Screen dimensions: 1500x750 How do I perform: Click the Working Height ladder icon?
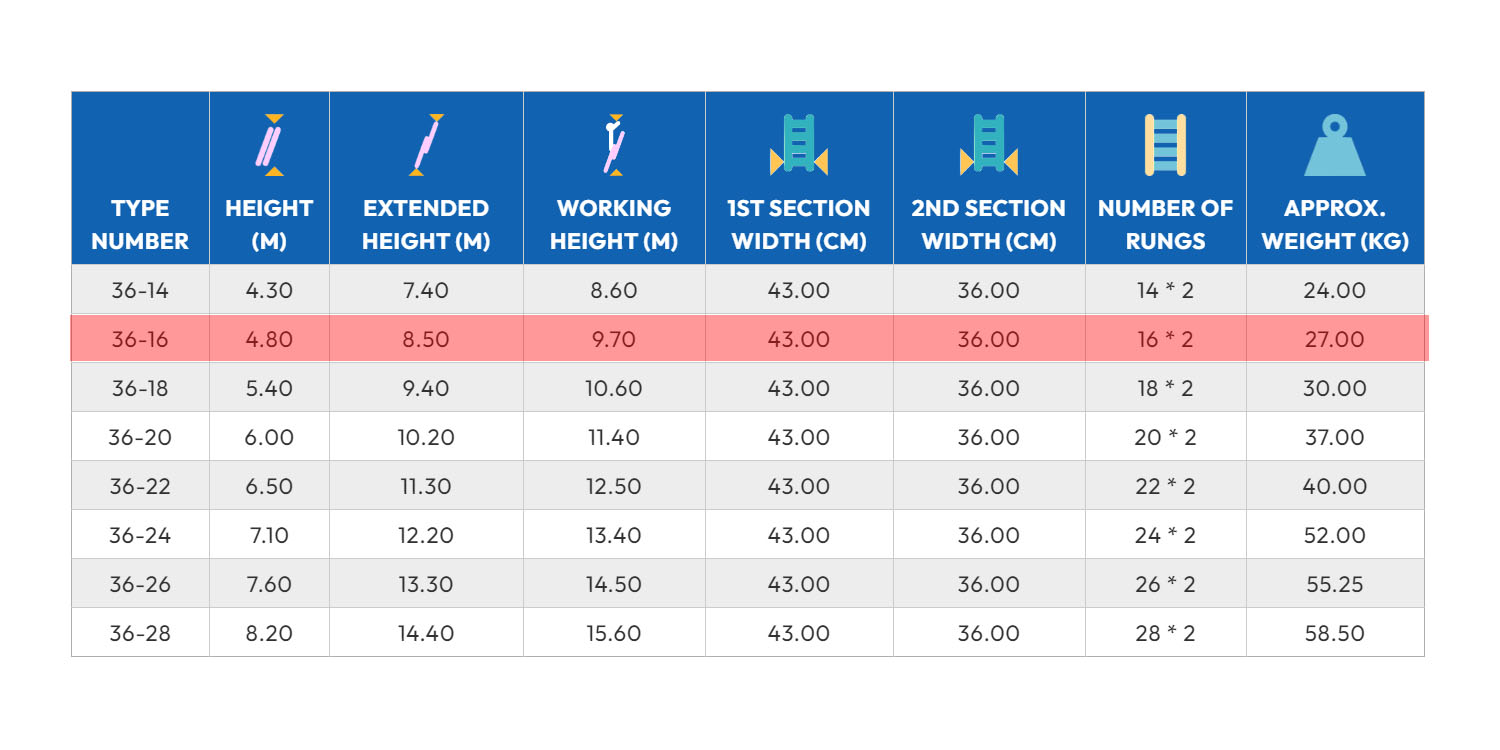click(614, 146)
